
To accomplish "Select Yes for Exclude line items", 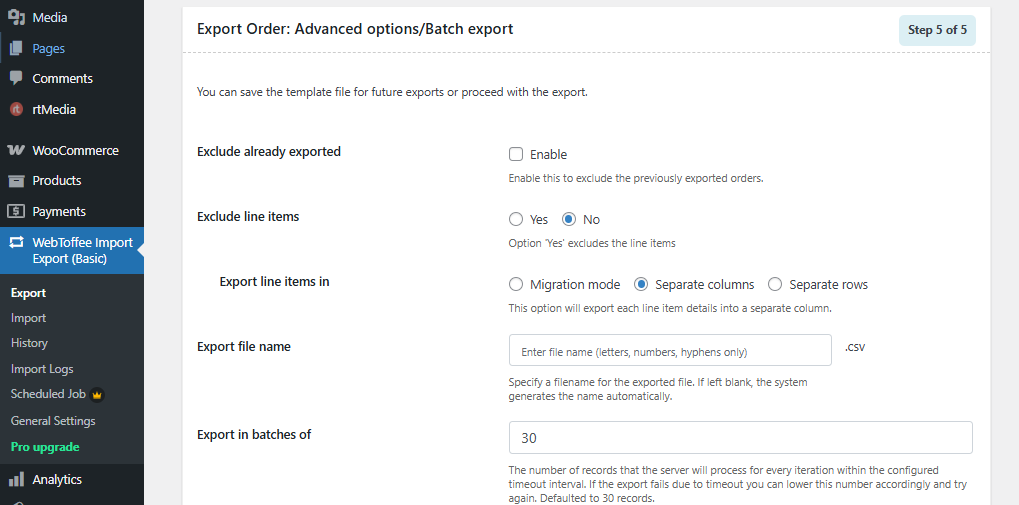I will 516,219.
